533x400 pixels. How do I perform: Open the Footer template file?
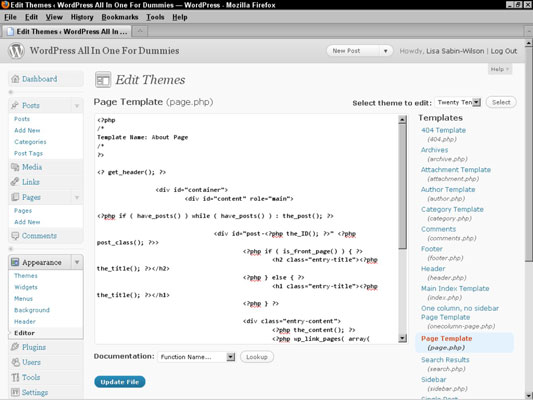click(432, 249)
